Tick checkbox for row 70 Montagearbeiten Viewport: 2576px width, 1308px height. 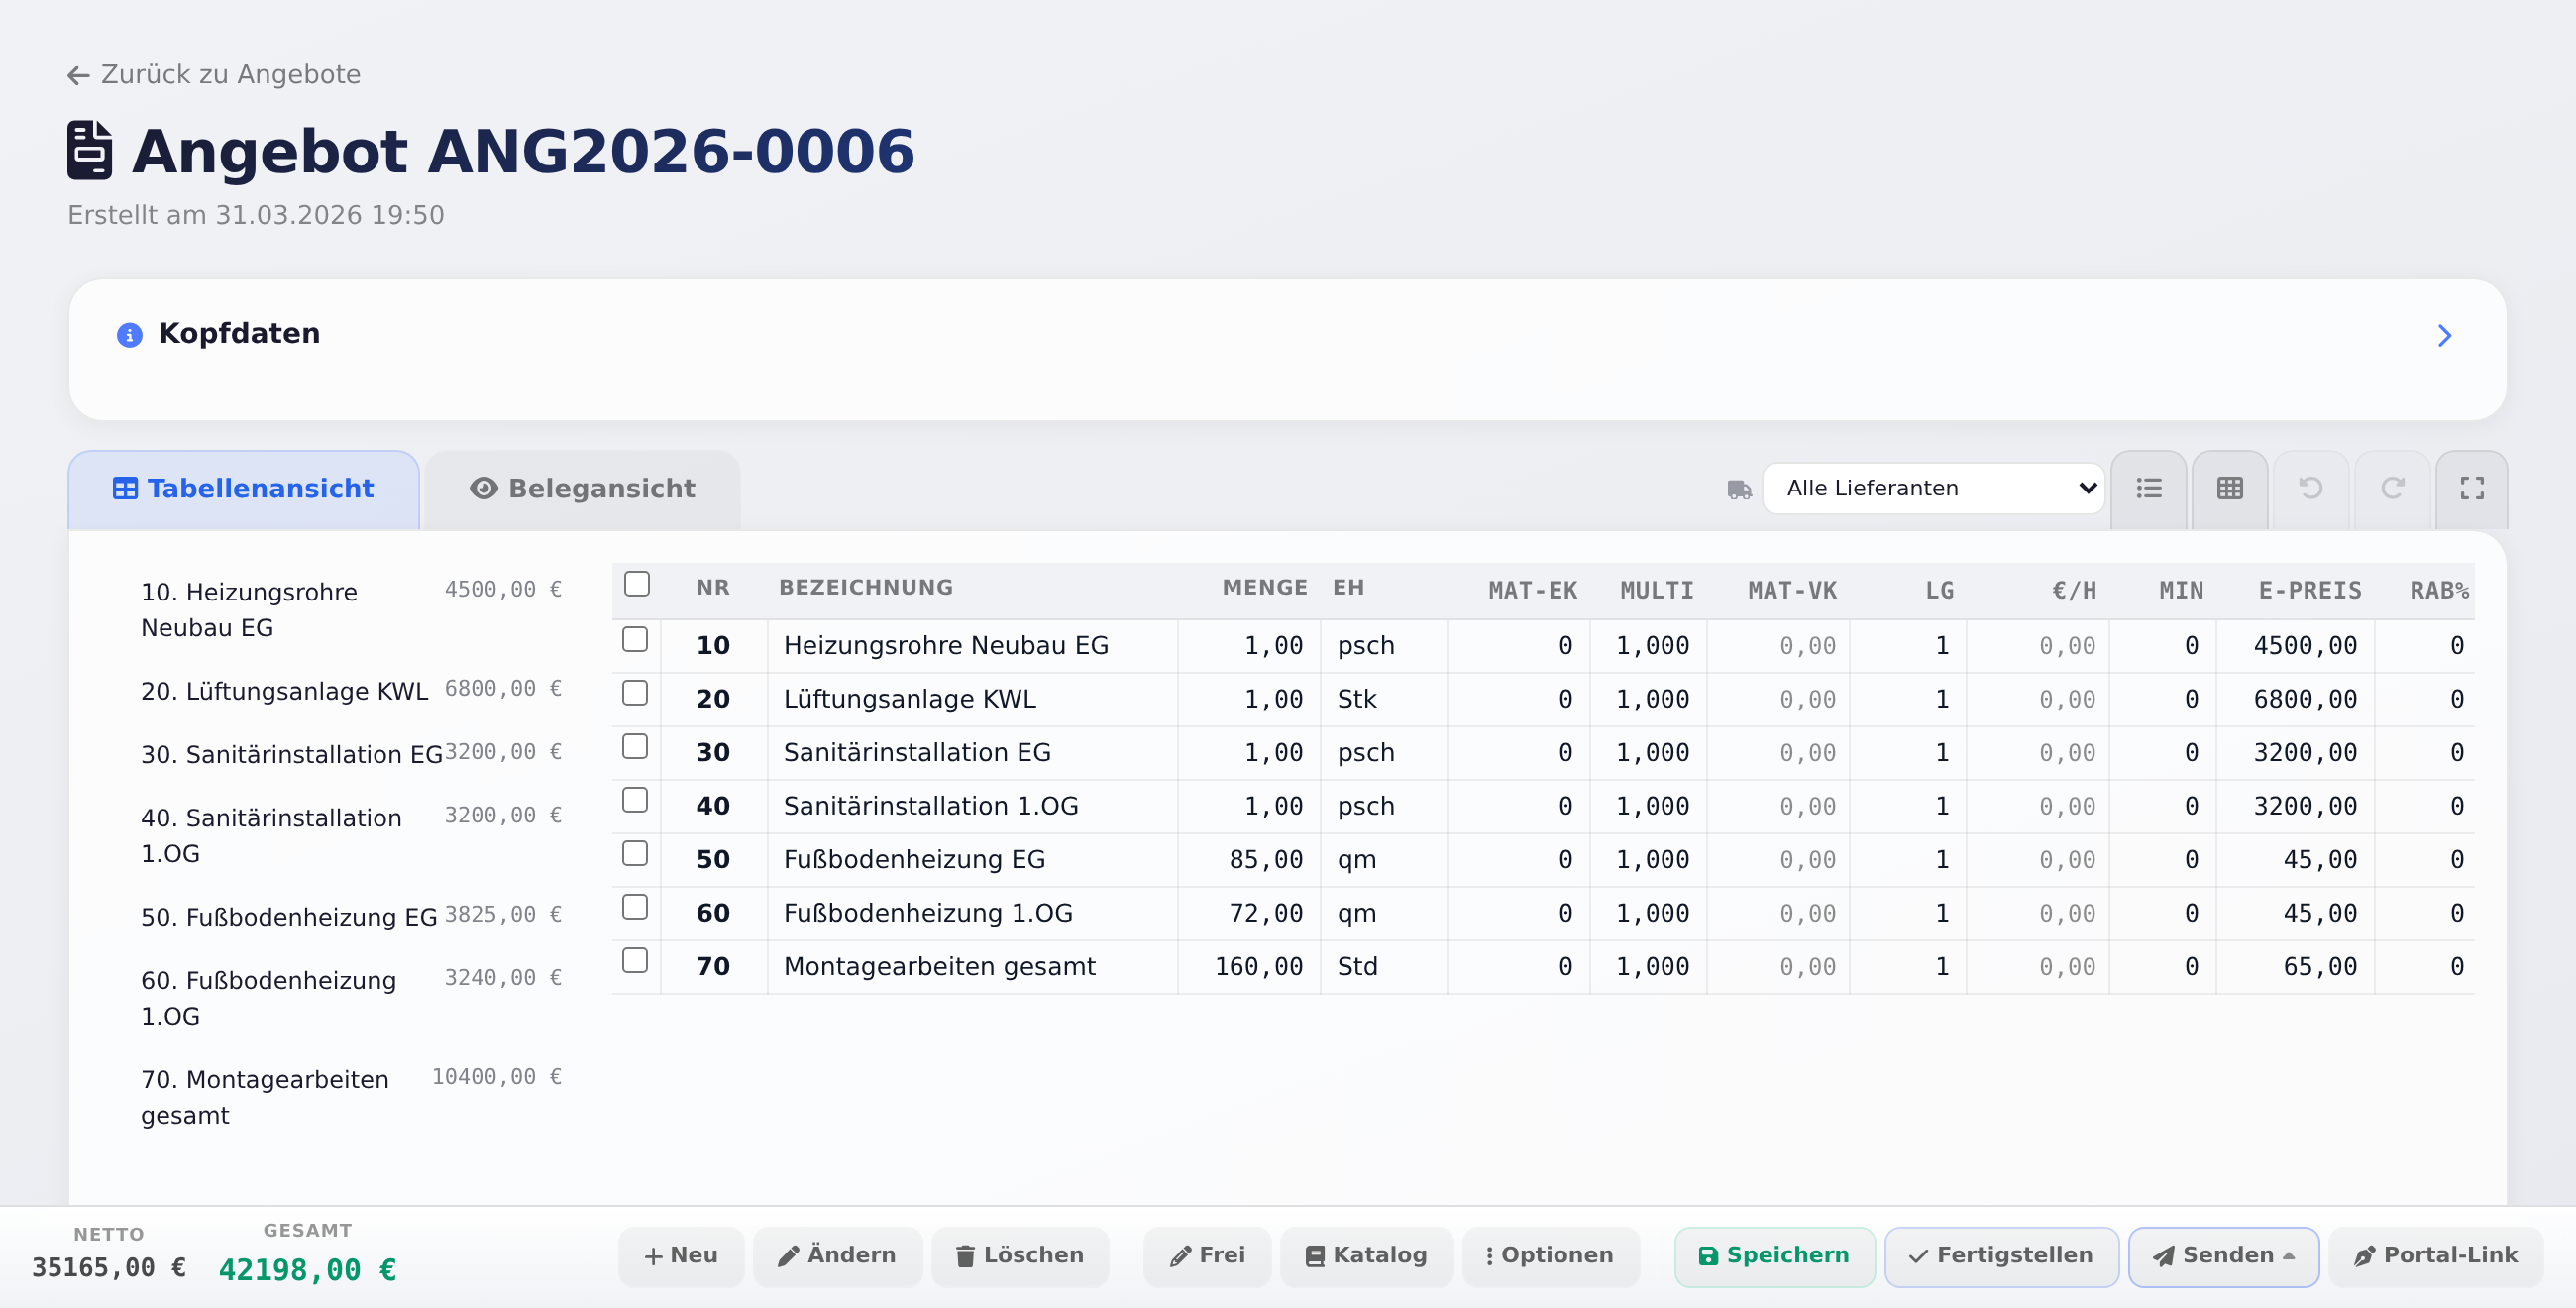pos(635,960)
